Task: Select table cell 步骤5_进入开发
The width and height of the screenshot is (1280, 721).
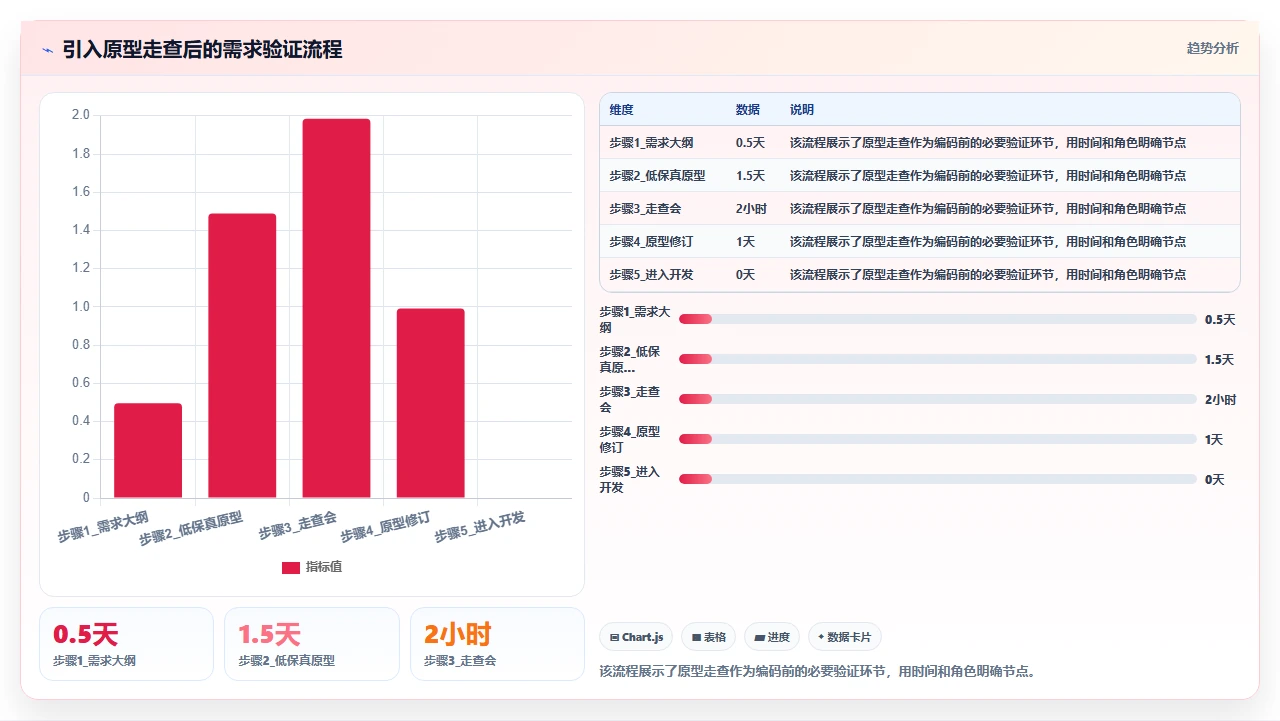Action: (x=651, y=274)
